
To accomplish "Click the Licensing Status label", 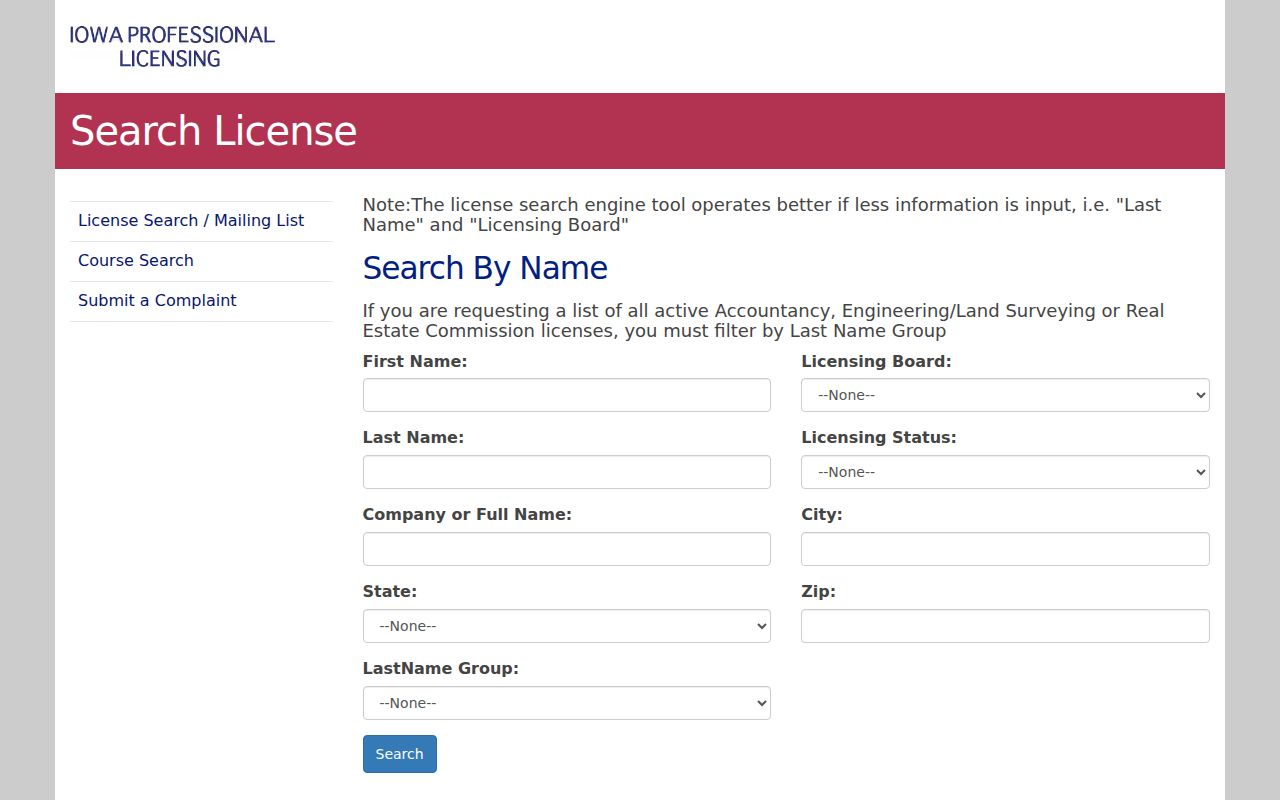I will click(879, 437).
